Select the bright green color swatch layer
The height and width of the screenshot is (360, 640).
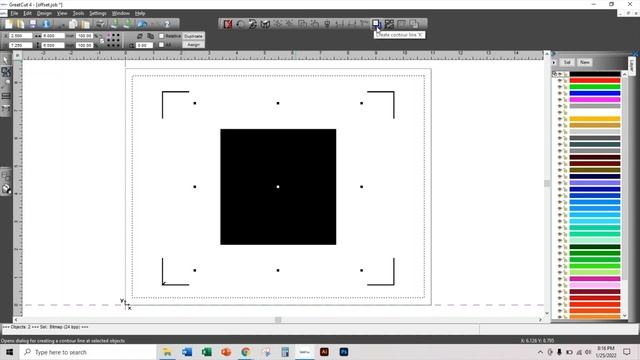[595, 87]
